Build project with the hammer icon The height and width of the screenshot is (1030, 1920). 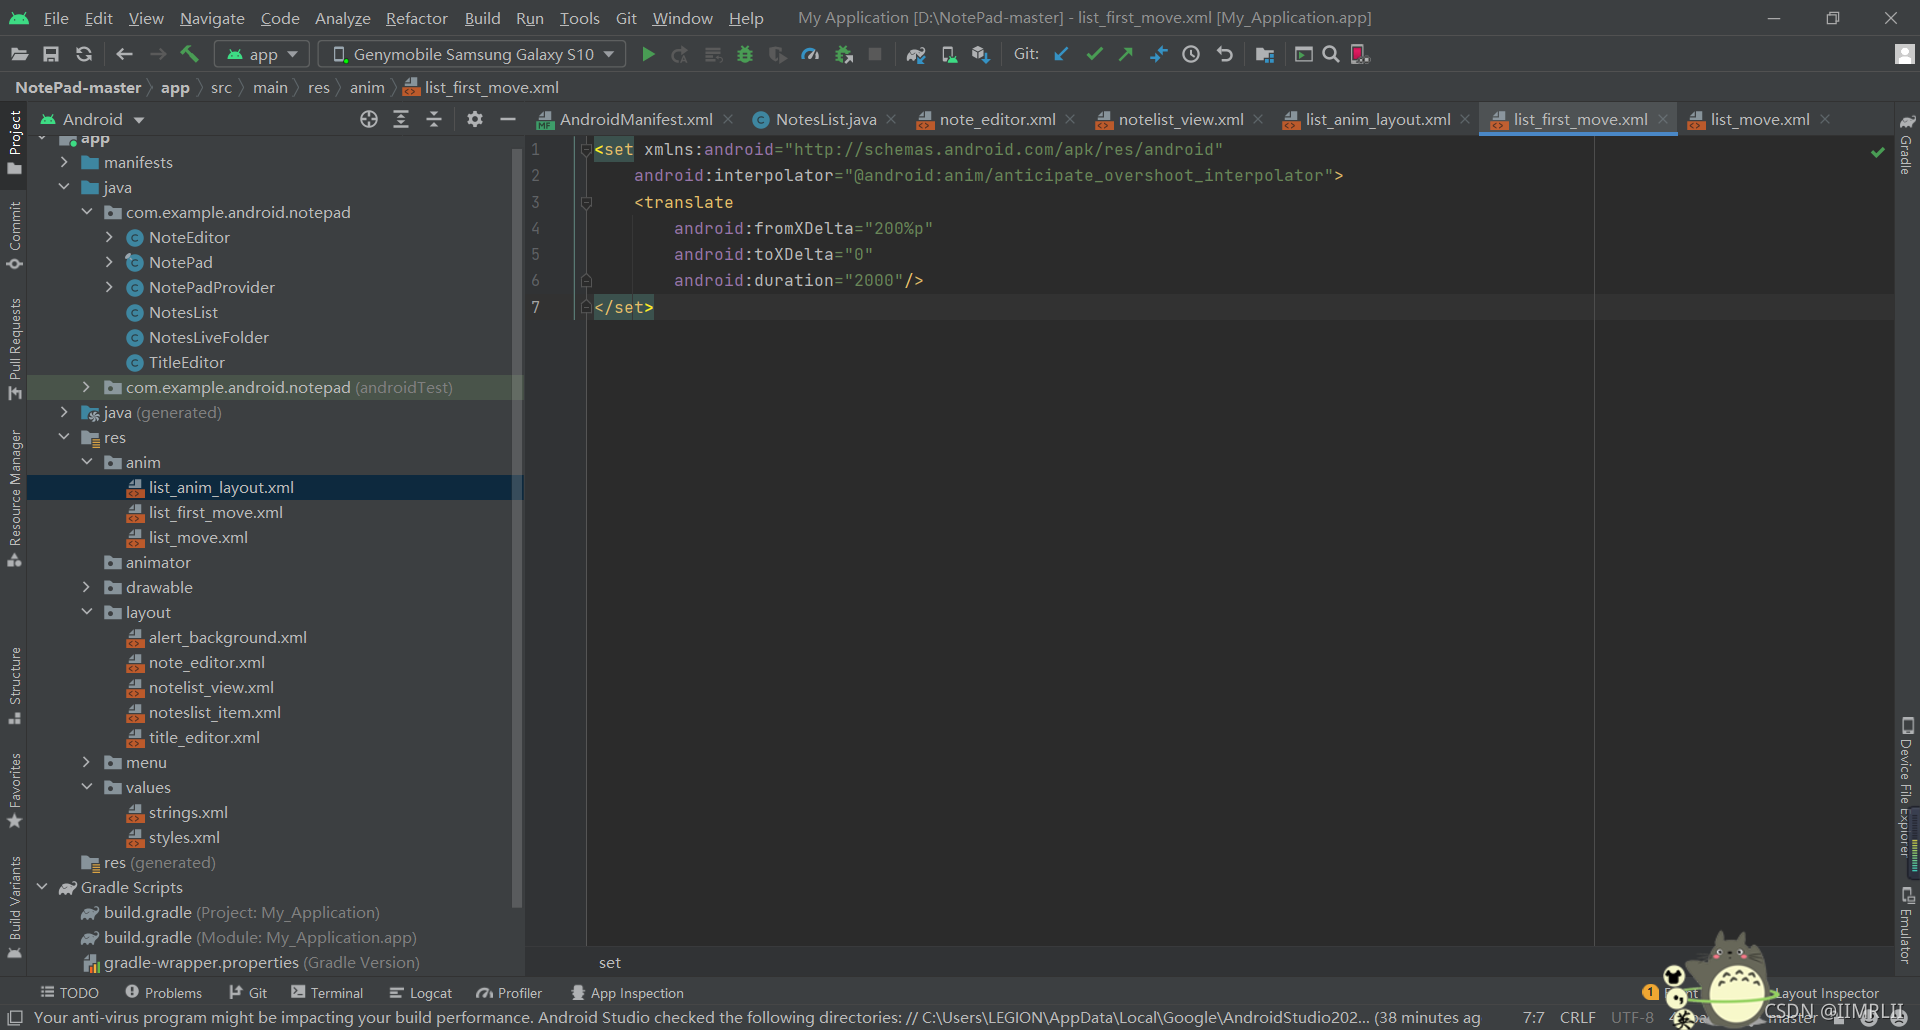[x=190, y=54]
